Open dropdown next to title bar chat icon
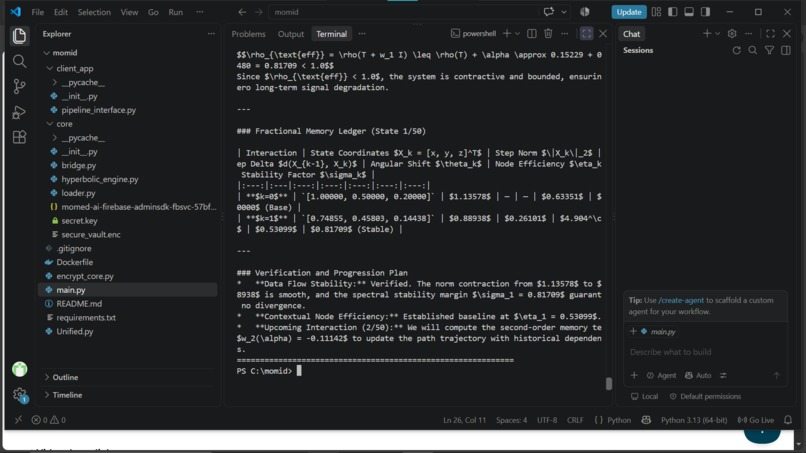 coord(564,12)
